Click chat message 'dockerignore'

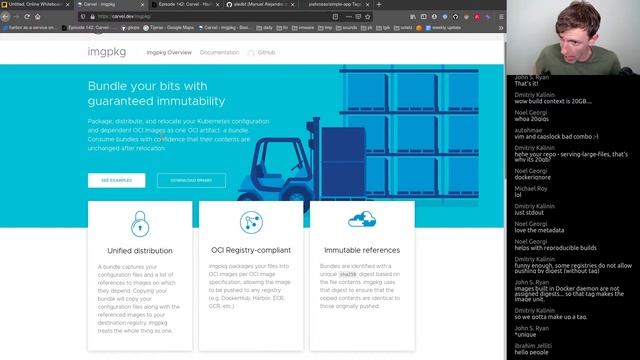pos(532,177)
